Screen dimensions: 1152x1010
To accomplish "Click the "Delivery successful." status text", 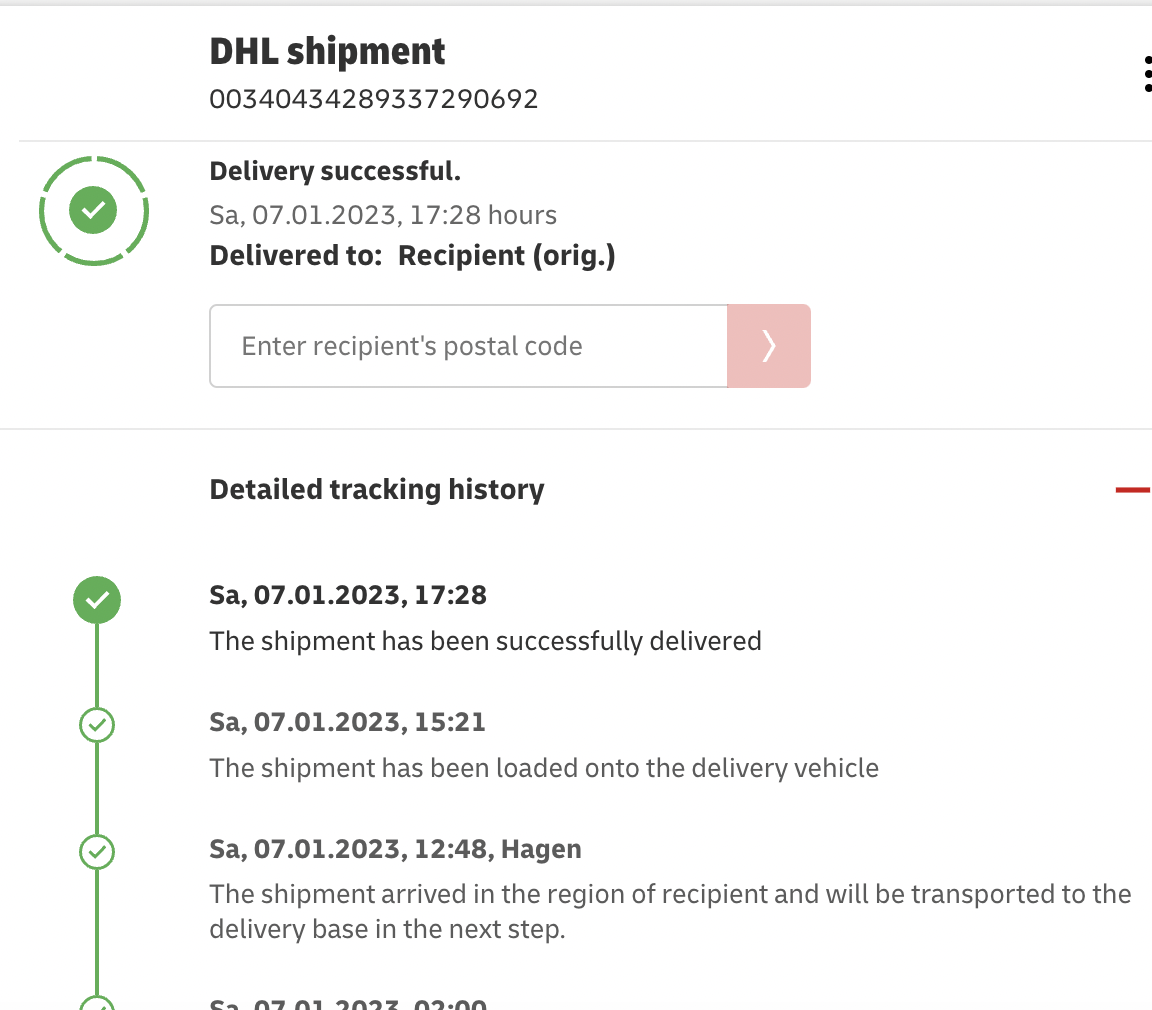I will (335, 171).
